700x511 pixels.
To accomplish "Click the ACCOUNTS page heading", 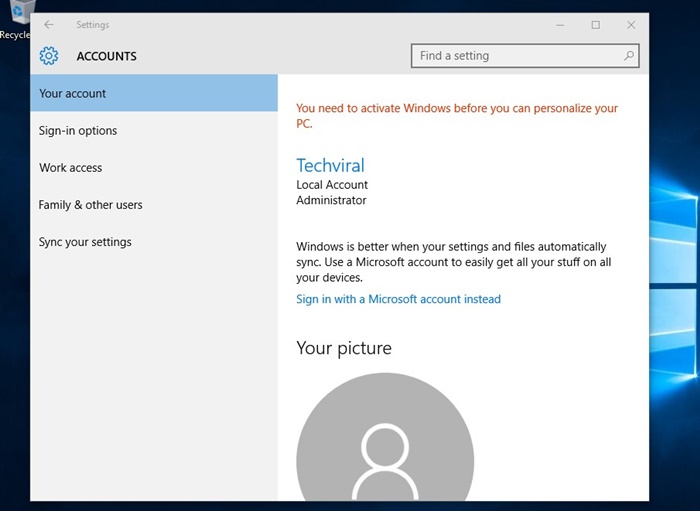I will click(107, 56).
